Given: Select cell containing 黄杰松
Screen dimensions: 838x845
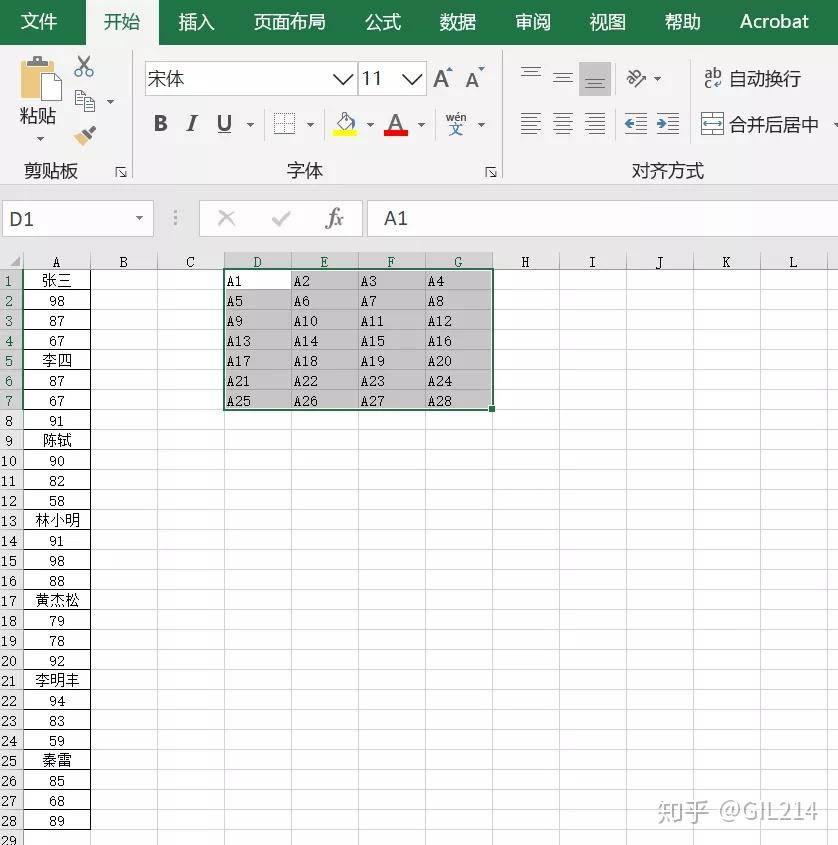Looking at the screenshot, I should coord(57,600).
